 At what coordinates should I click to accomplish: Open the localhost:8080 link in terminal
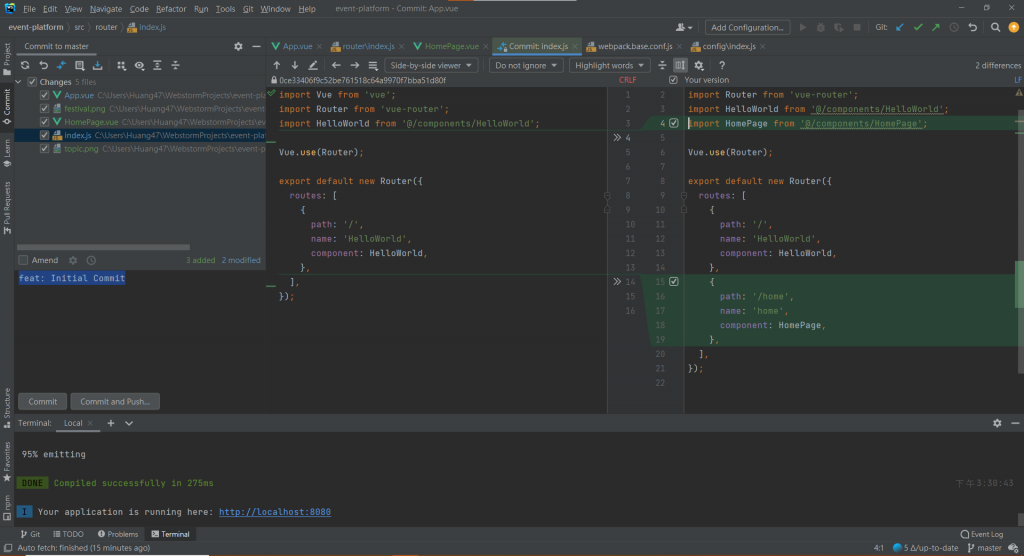coord(275,512)
